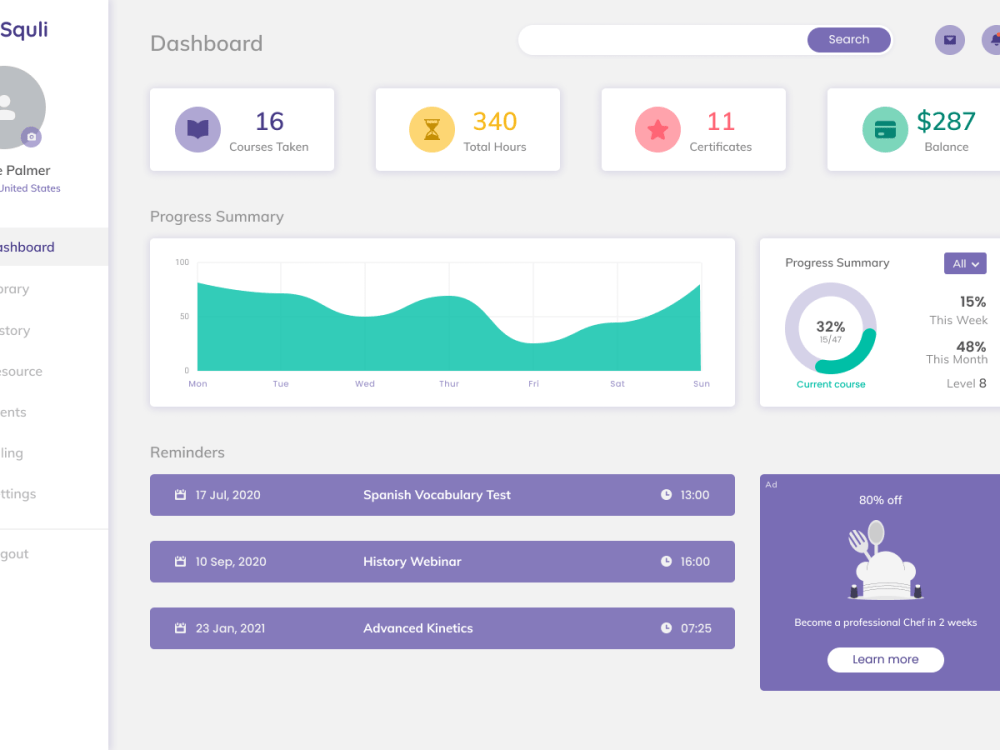This screenshot has width=1000, height=750.
Task: Click clock icon next to 16:00
Action: 666,561
